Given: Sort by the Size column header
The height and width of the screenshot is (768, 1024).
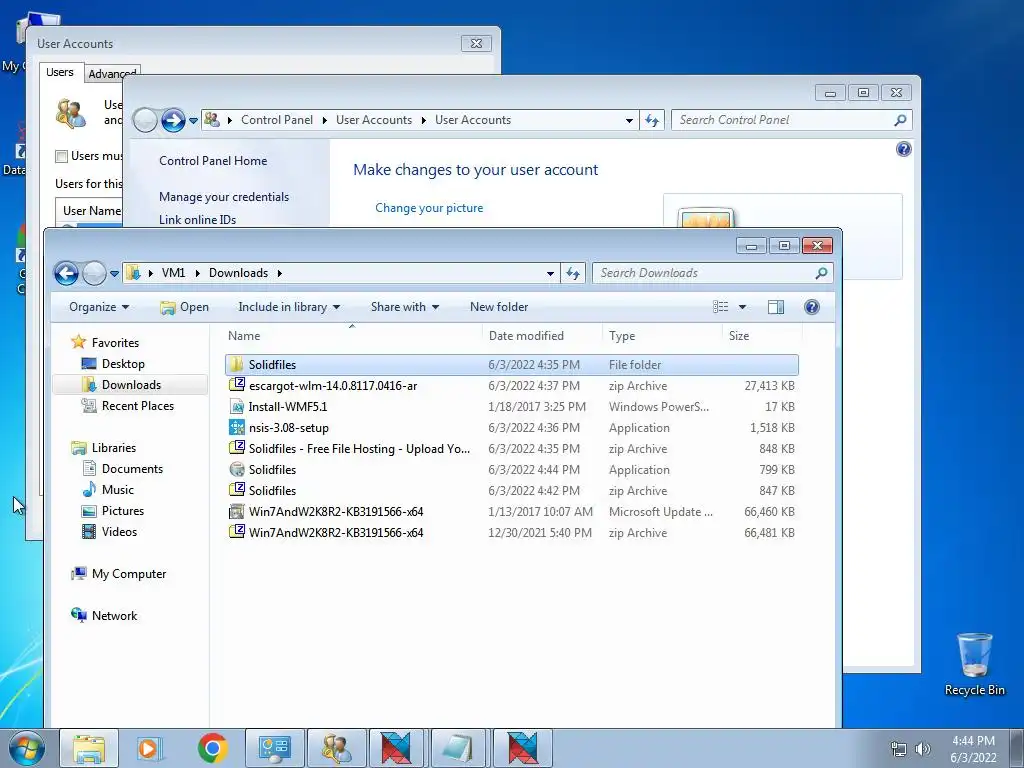Looking at the screenshot, I should [762, 336].
